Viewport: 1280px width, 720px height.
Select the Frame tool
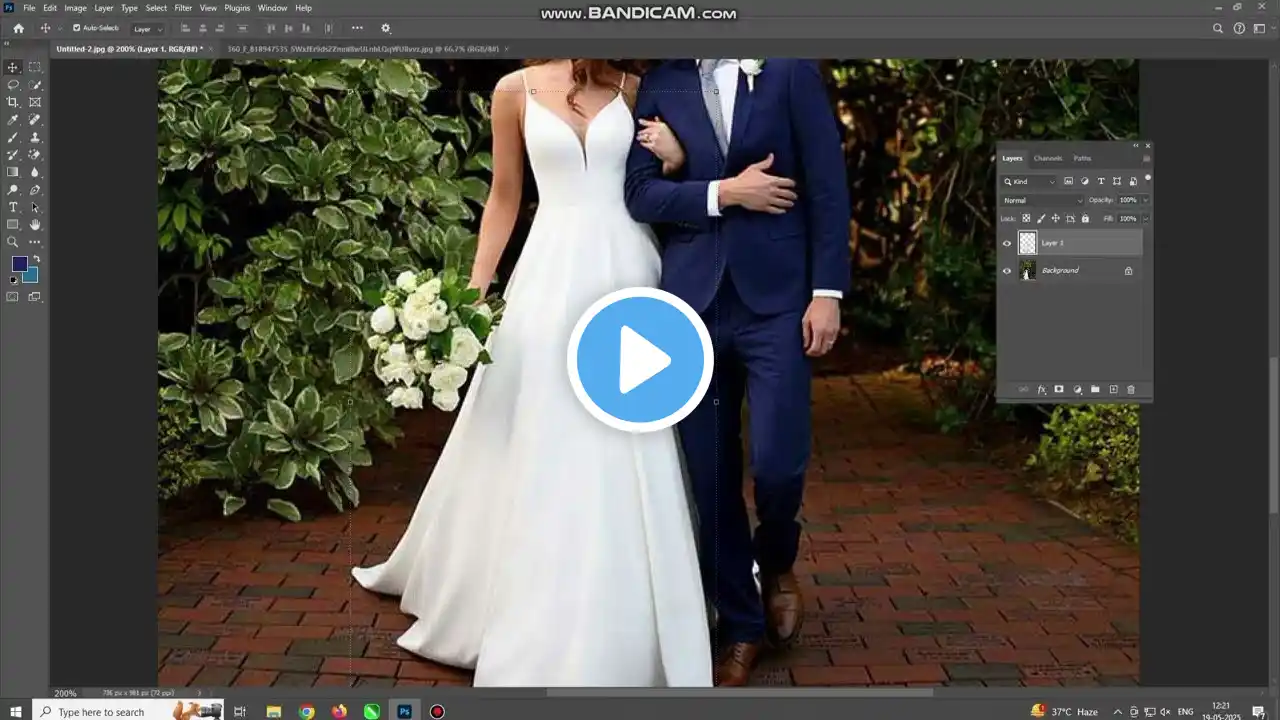pyautogui.click(x=35, y=102)
